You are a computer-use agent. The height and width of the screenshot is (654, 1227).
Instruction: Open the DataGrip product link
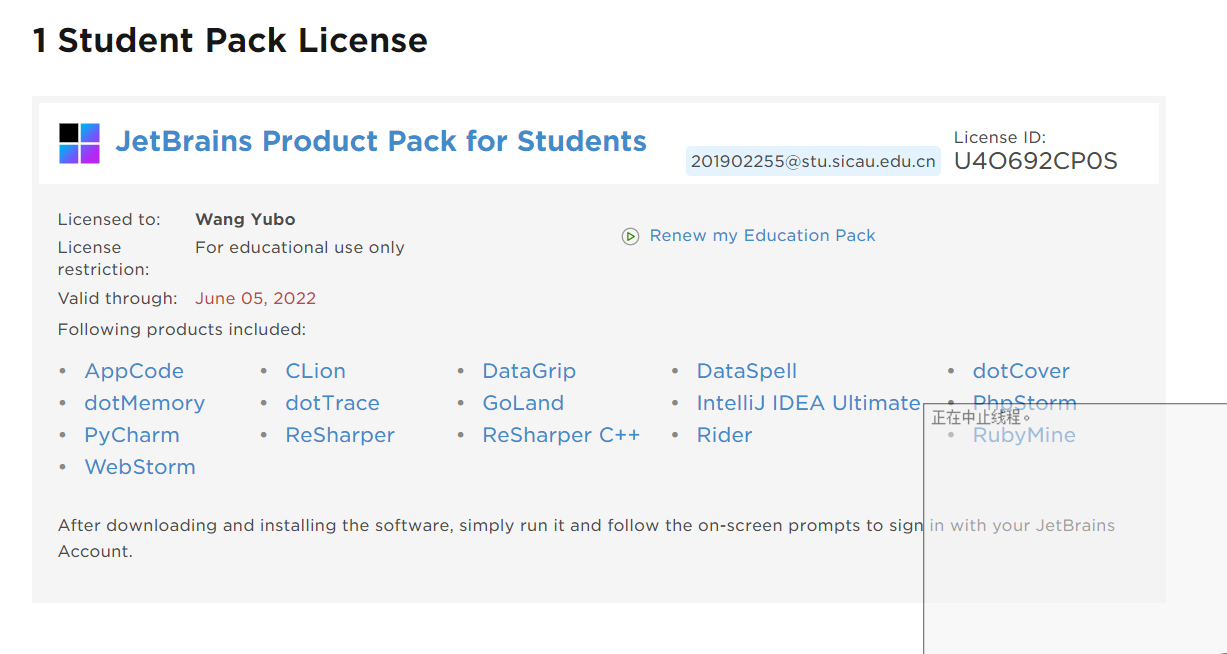(x=529, y=371)
